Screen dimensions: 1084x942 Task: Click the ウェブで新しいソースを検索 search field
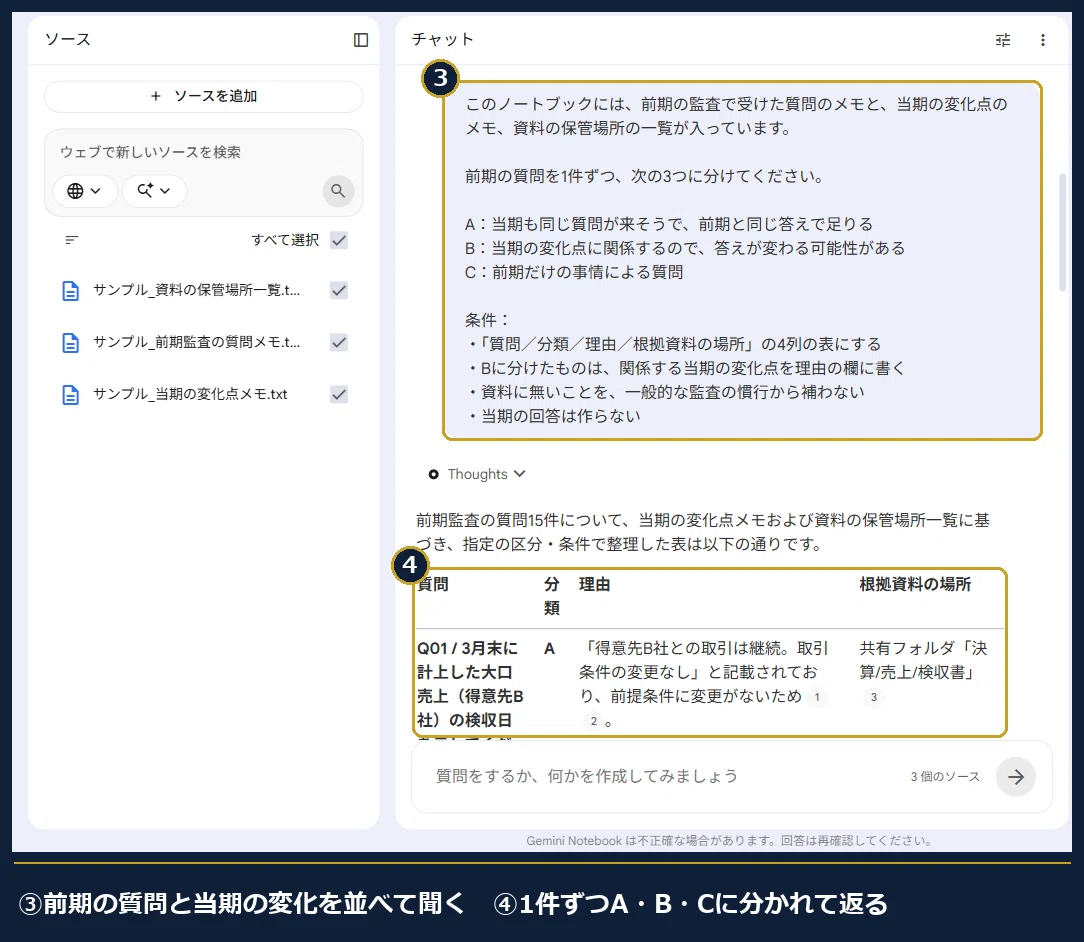[150, 152]
